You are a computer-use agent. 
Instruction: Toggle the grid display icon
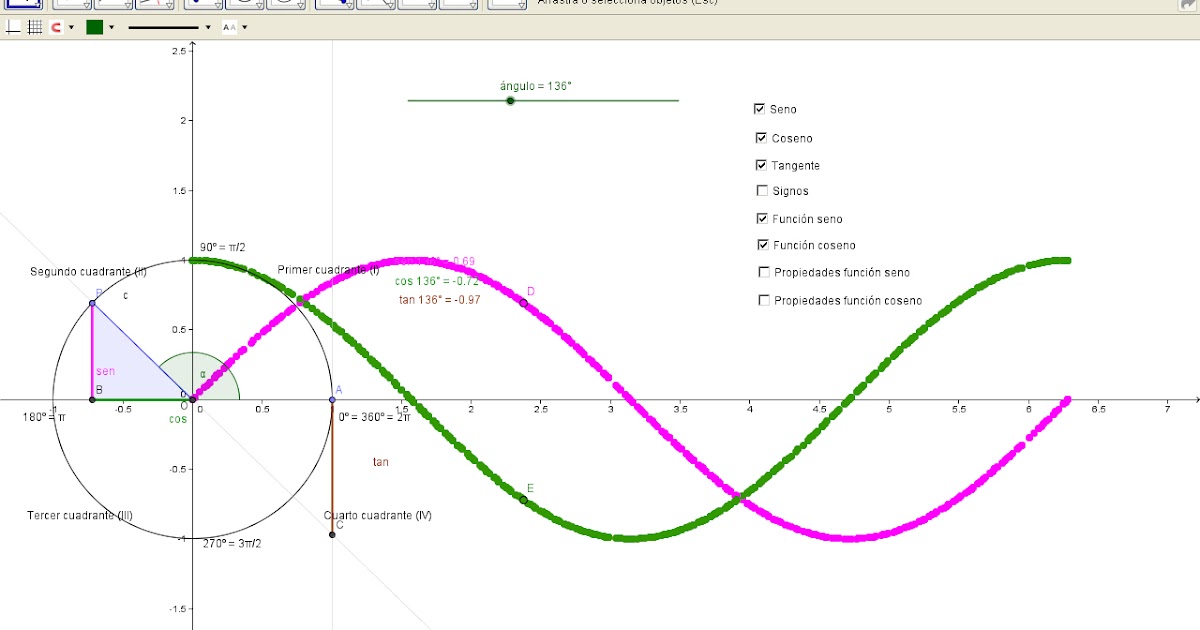(35, 27)
